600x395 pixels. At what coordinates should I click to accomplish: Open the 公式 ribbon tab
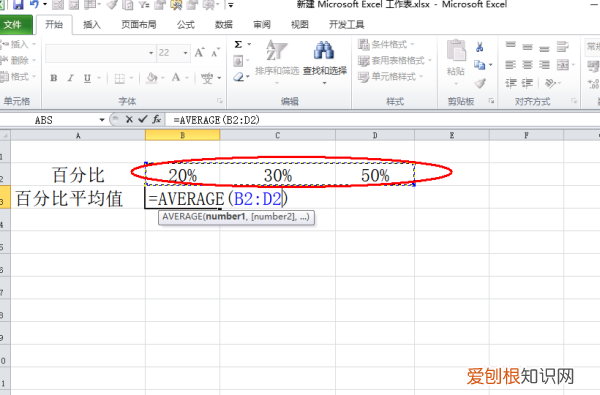pyautogui.click(x=186, y=25)
